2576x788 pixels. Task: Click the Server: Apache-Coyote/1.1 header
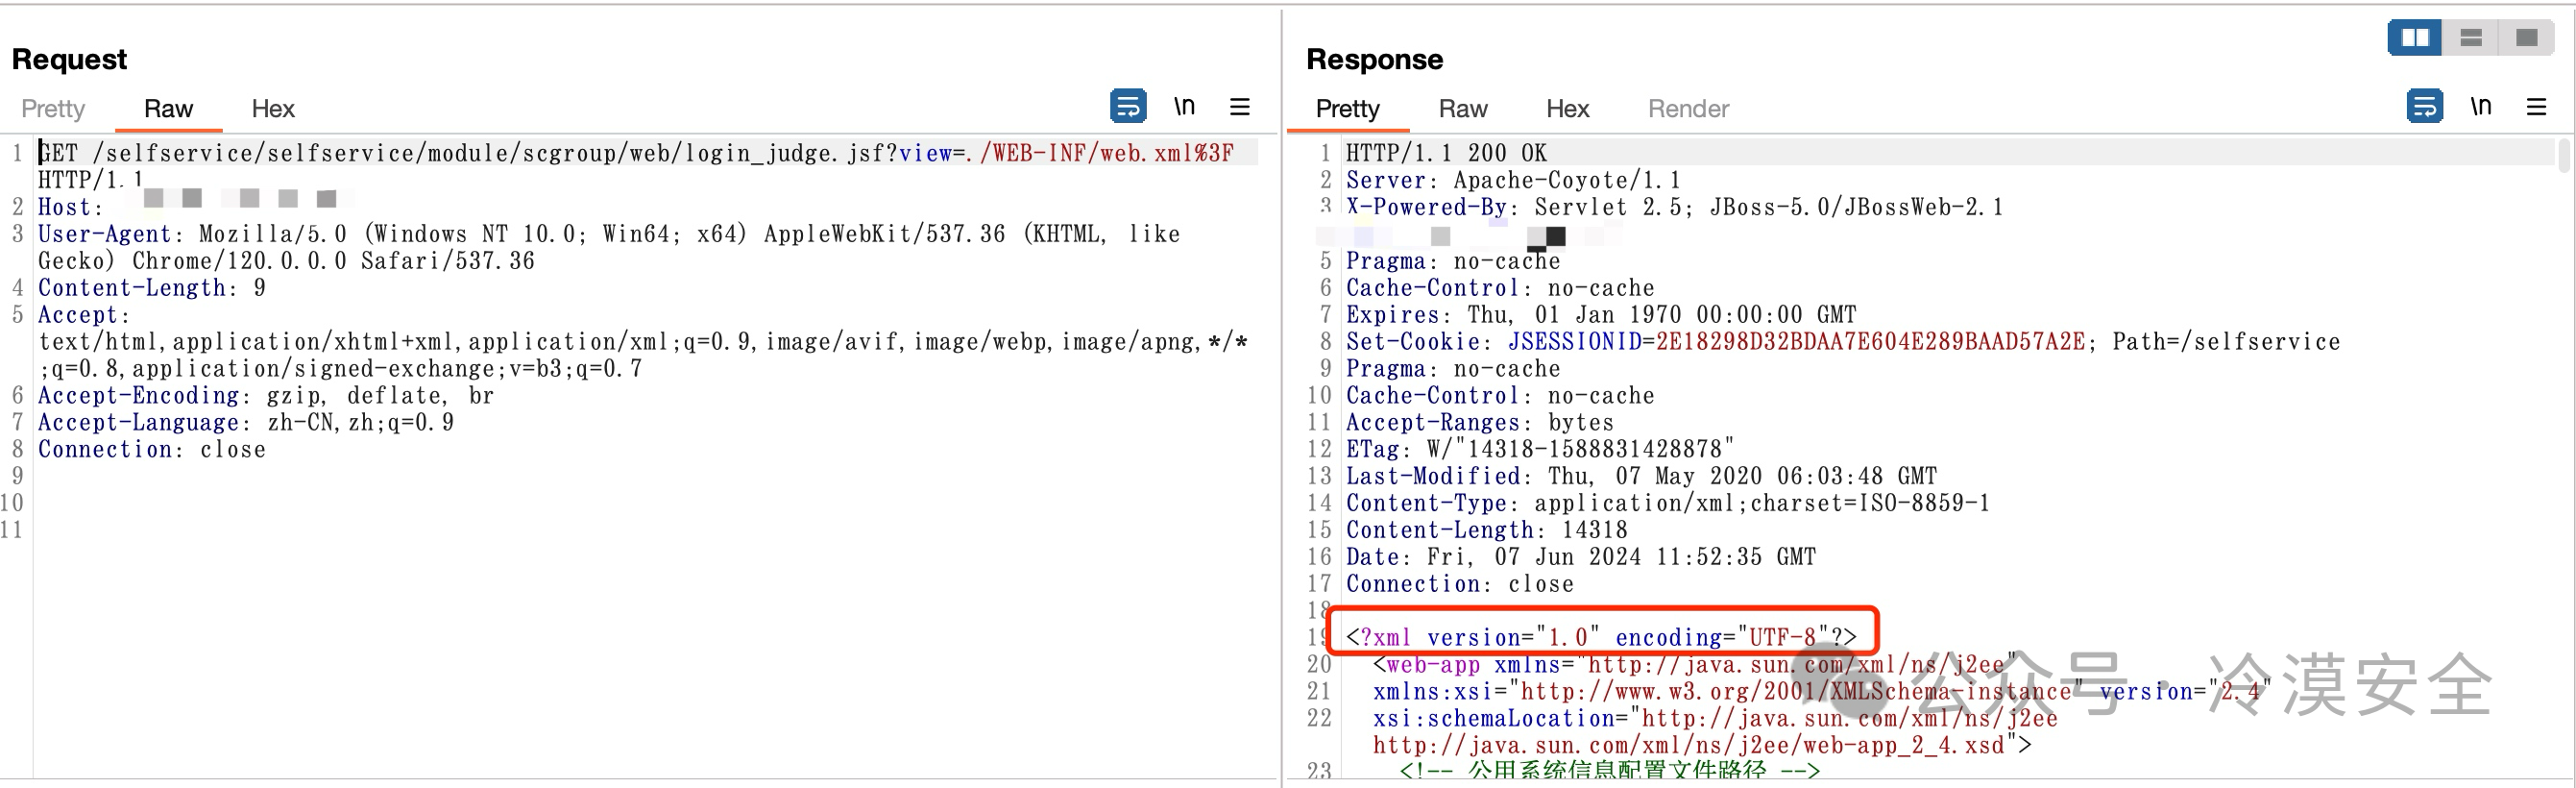[1513, 180]
